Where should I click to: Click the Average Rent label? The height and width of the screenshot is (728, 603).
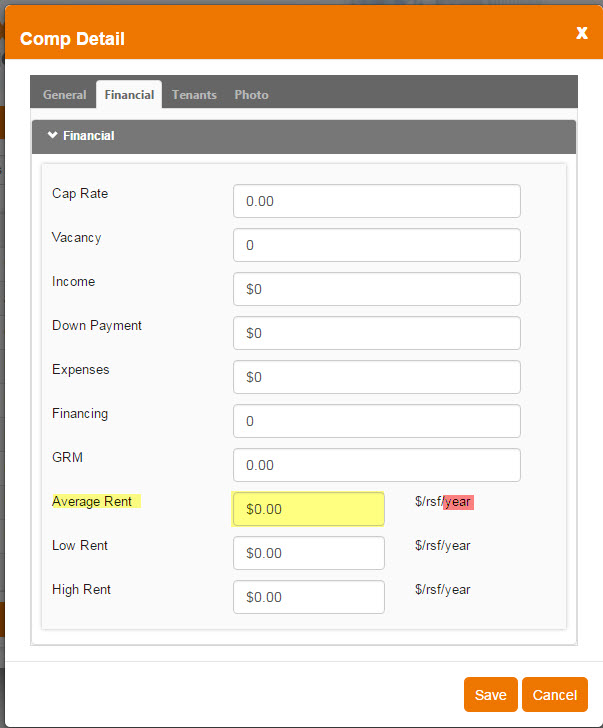(x=92, y=502)
